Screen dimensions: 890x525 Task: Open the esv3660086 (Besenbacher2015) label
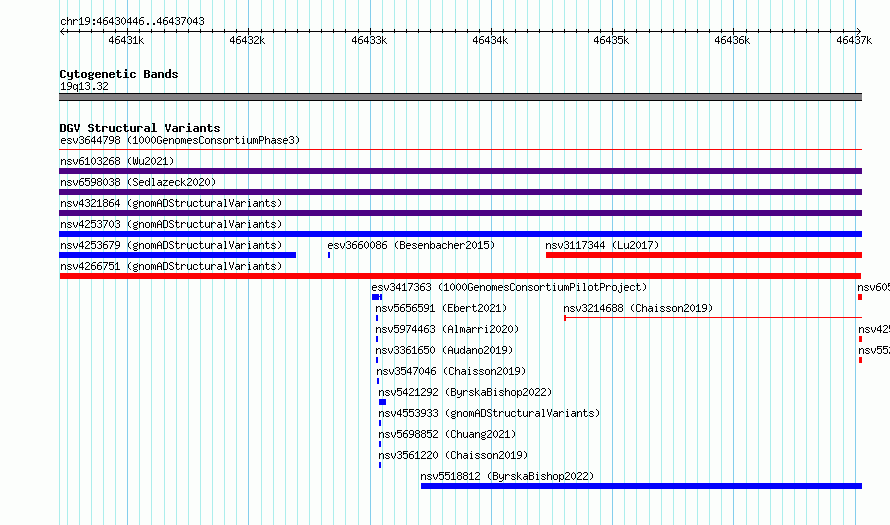click(x=412, y=245)
